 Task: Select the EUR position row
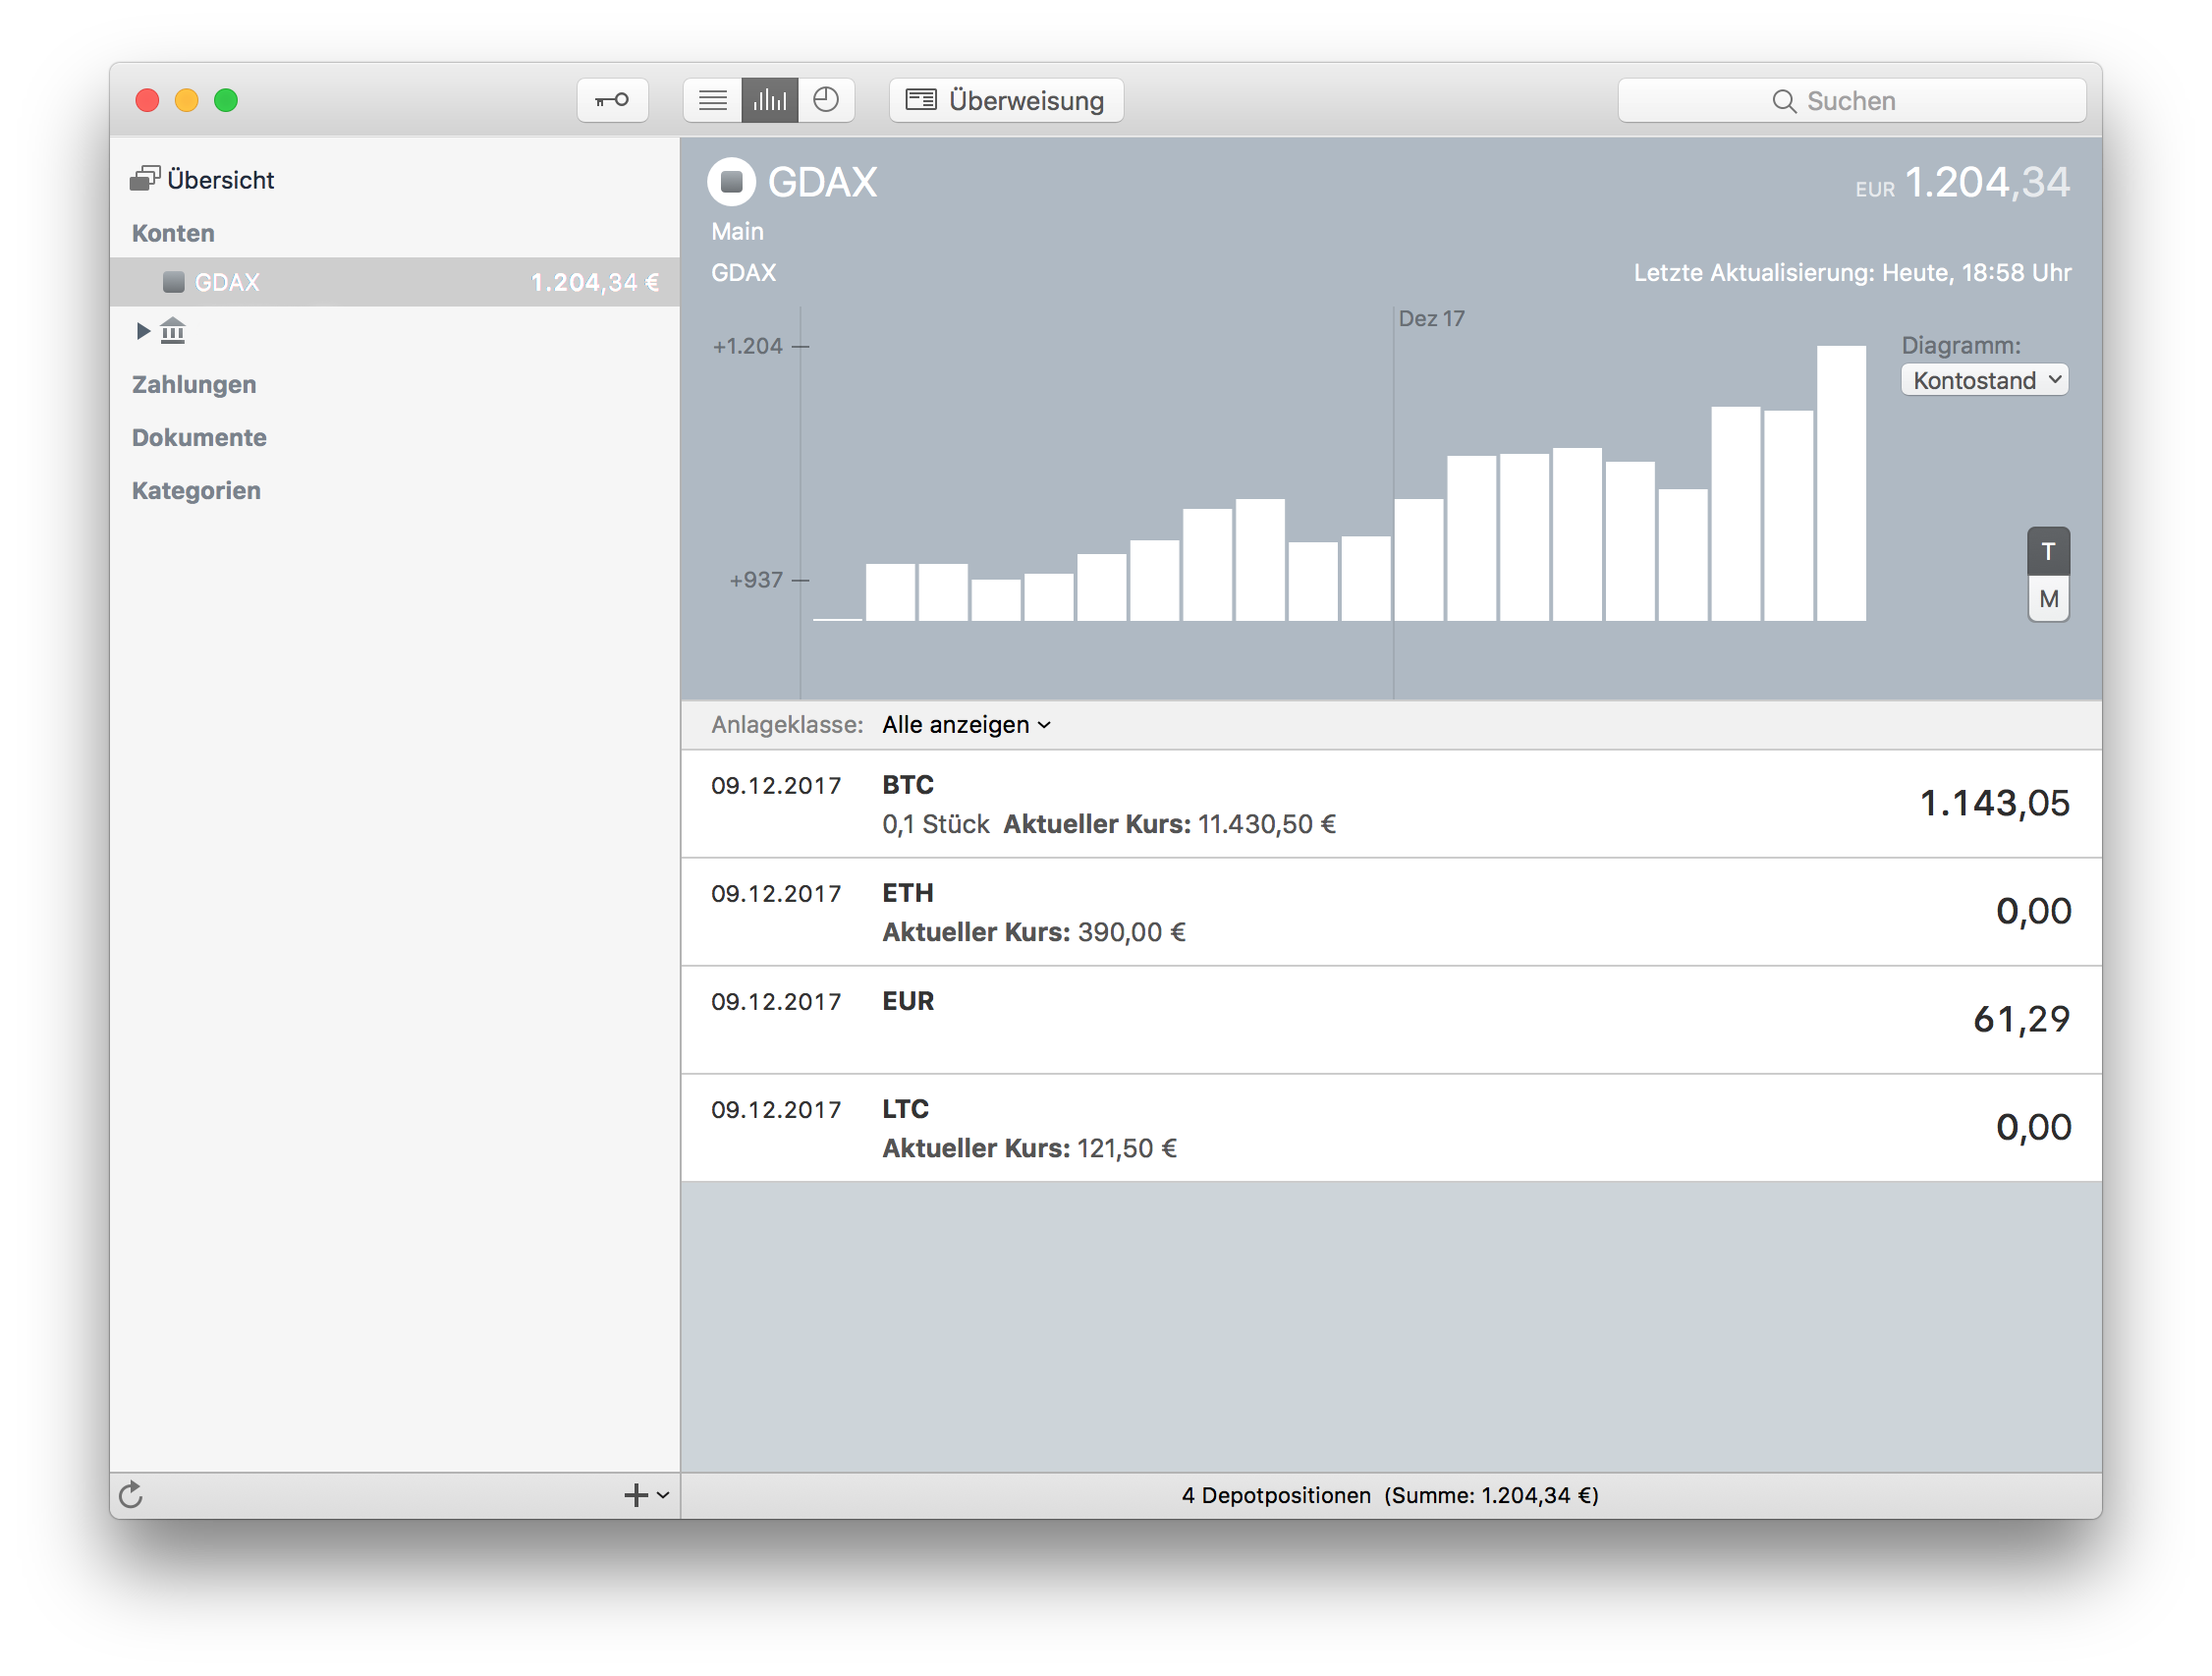(1391, 1020)
